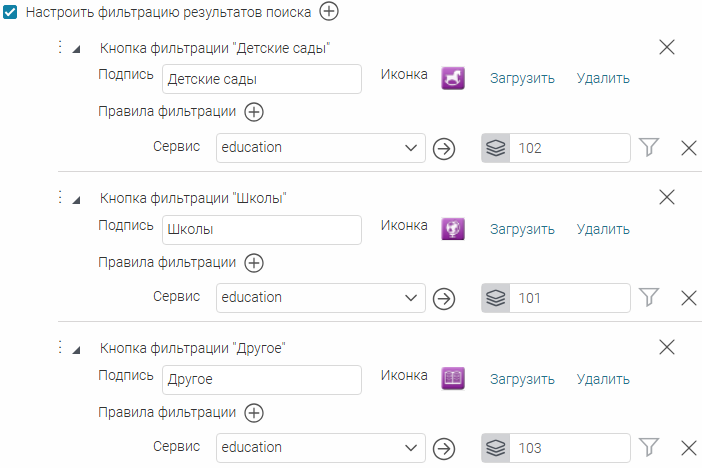Add a filtering rule for Школы

(x=254, y=262)
